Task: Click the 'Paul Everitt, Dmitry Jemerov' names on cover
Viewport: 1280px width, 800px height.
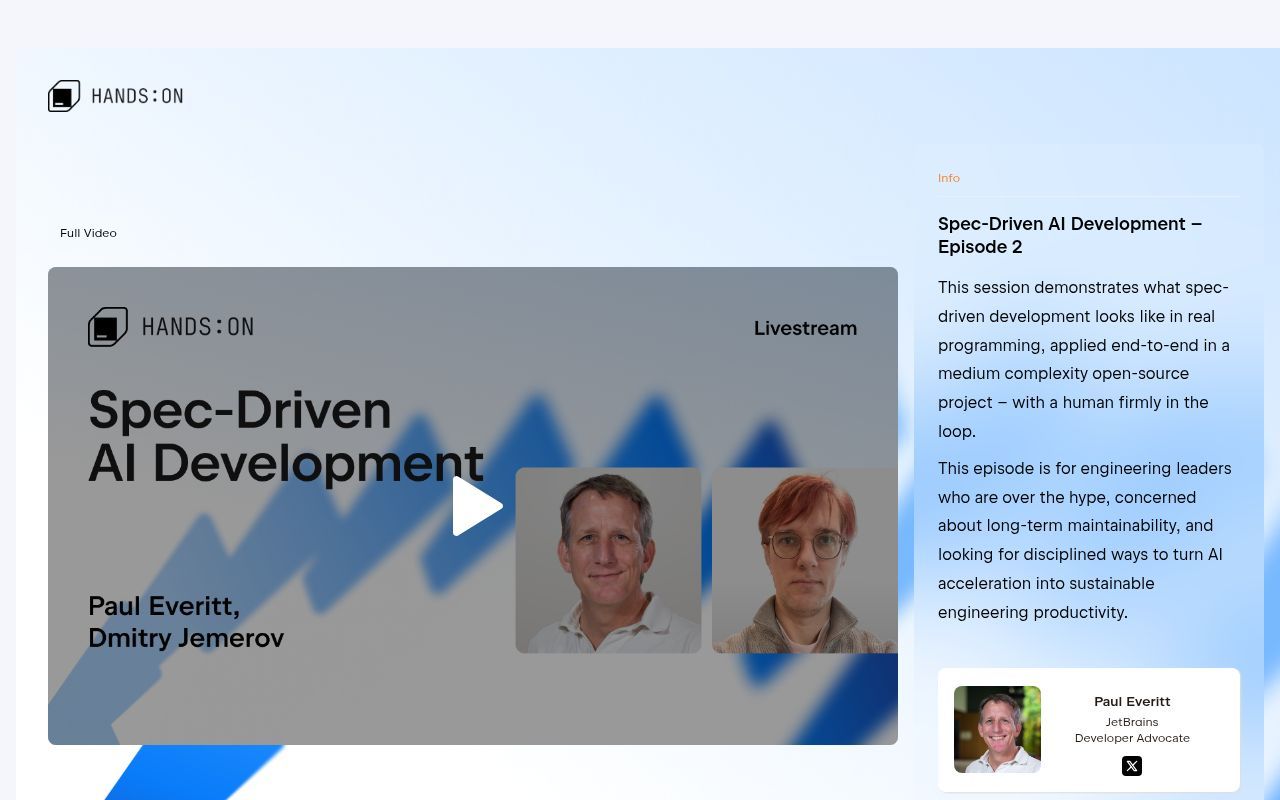Action: (186, 621)
